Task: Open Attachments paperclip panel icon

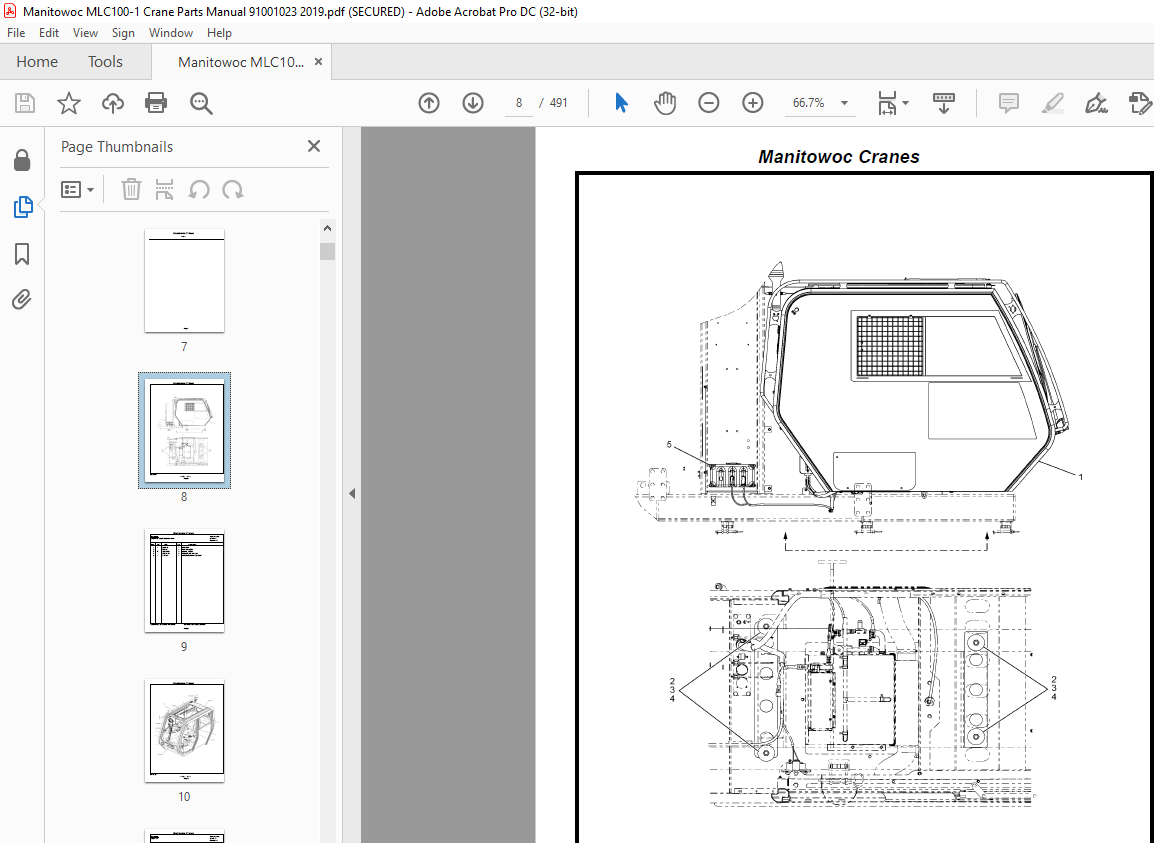Action: tap(22, 300)
